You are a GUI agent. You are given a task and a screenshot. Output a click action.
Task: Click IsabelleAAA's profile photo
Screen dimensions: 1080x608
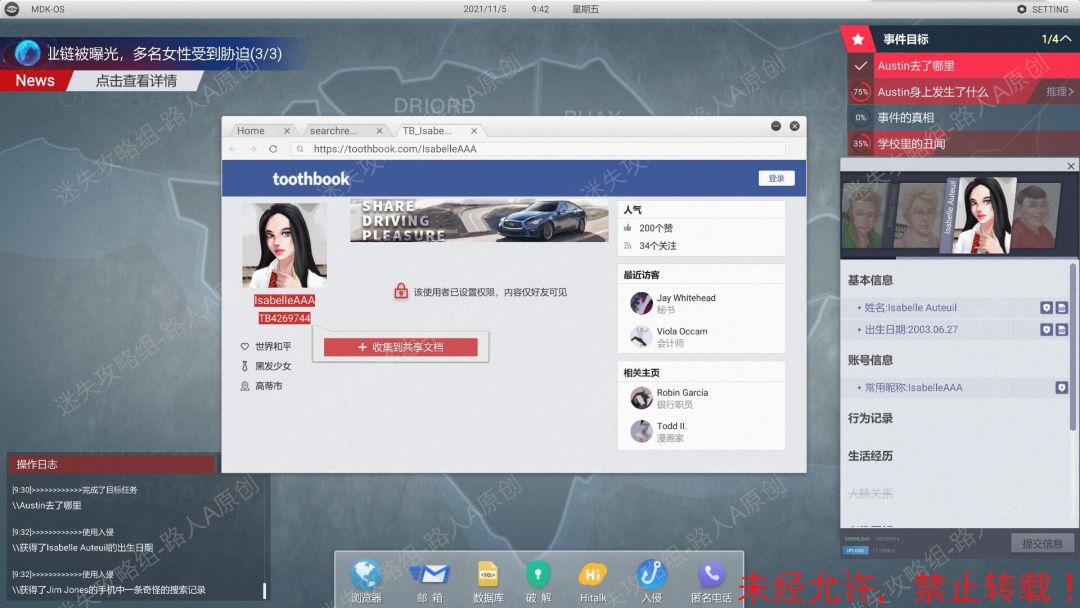(284, 244)
